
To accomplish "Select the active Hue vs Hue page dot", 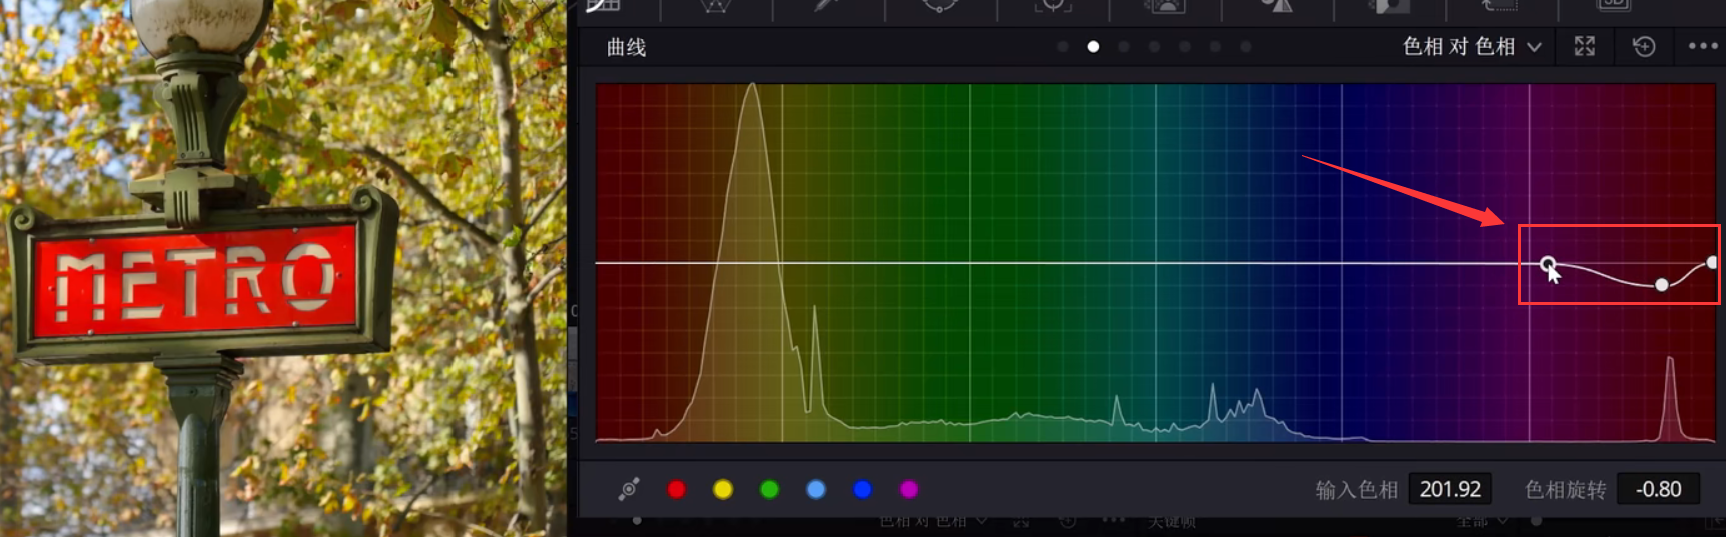I will click(x=1093, y=47).
